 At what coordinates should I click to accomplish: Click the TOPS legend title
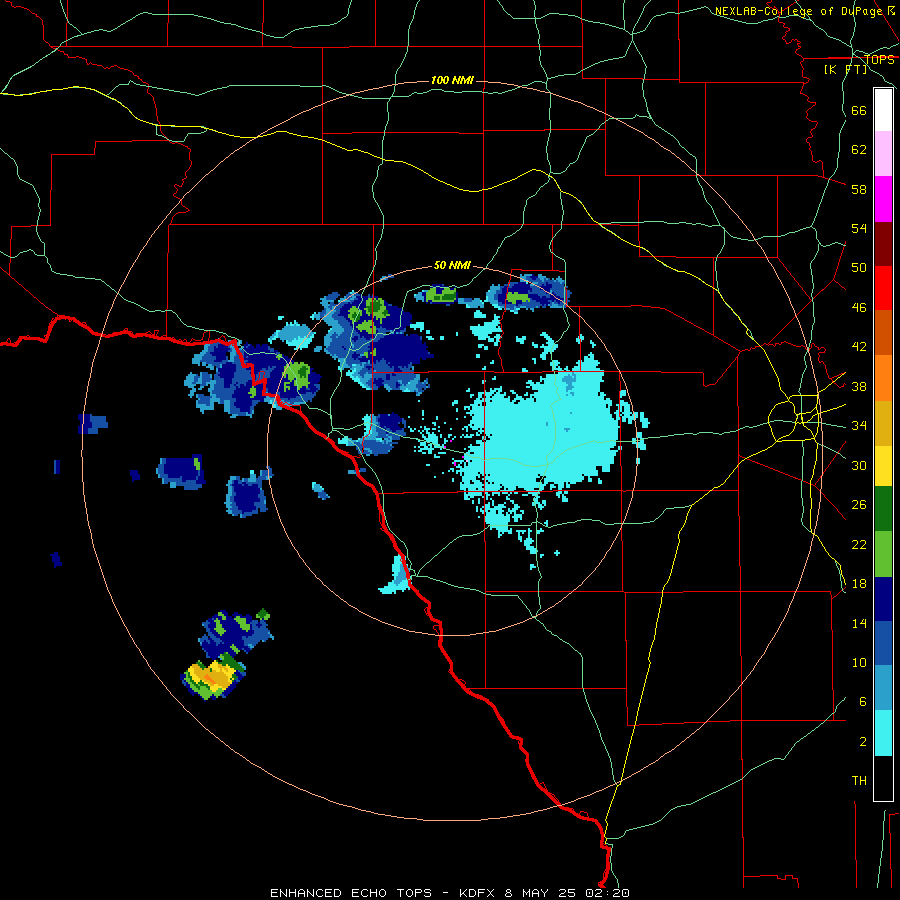pos(879,59)
